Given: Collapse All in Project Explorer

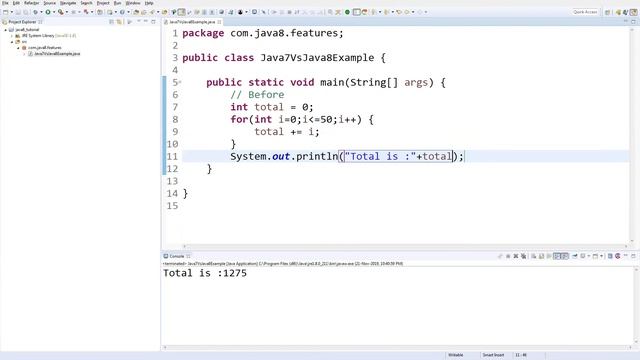Looking at the screenshot, I should pos(111,22).
